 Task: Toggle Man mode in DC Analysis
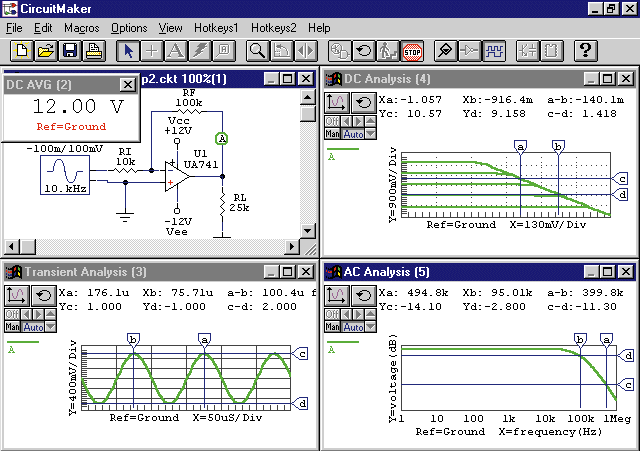(x=332, y=133)
